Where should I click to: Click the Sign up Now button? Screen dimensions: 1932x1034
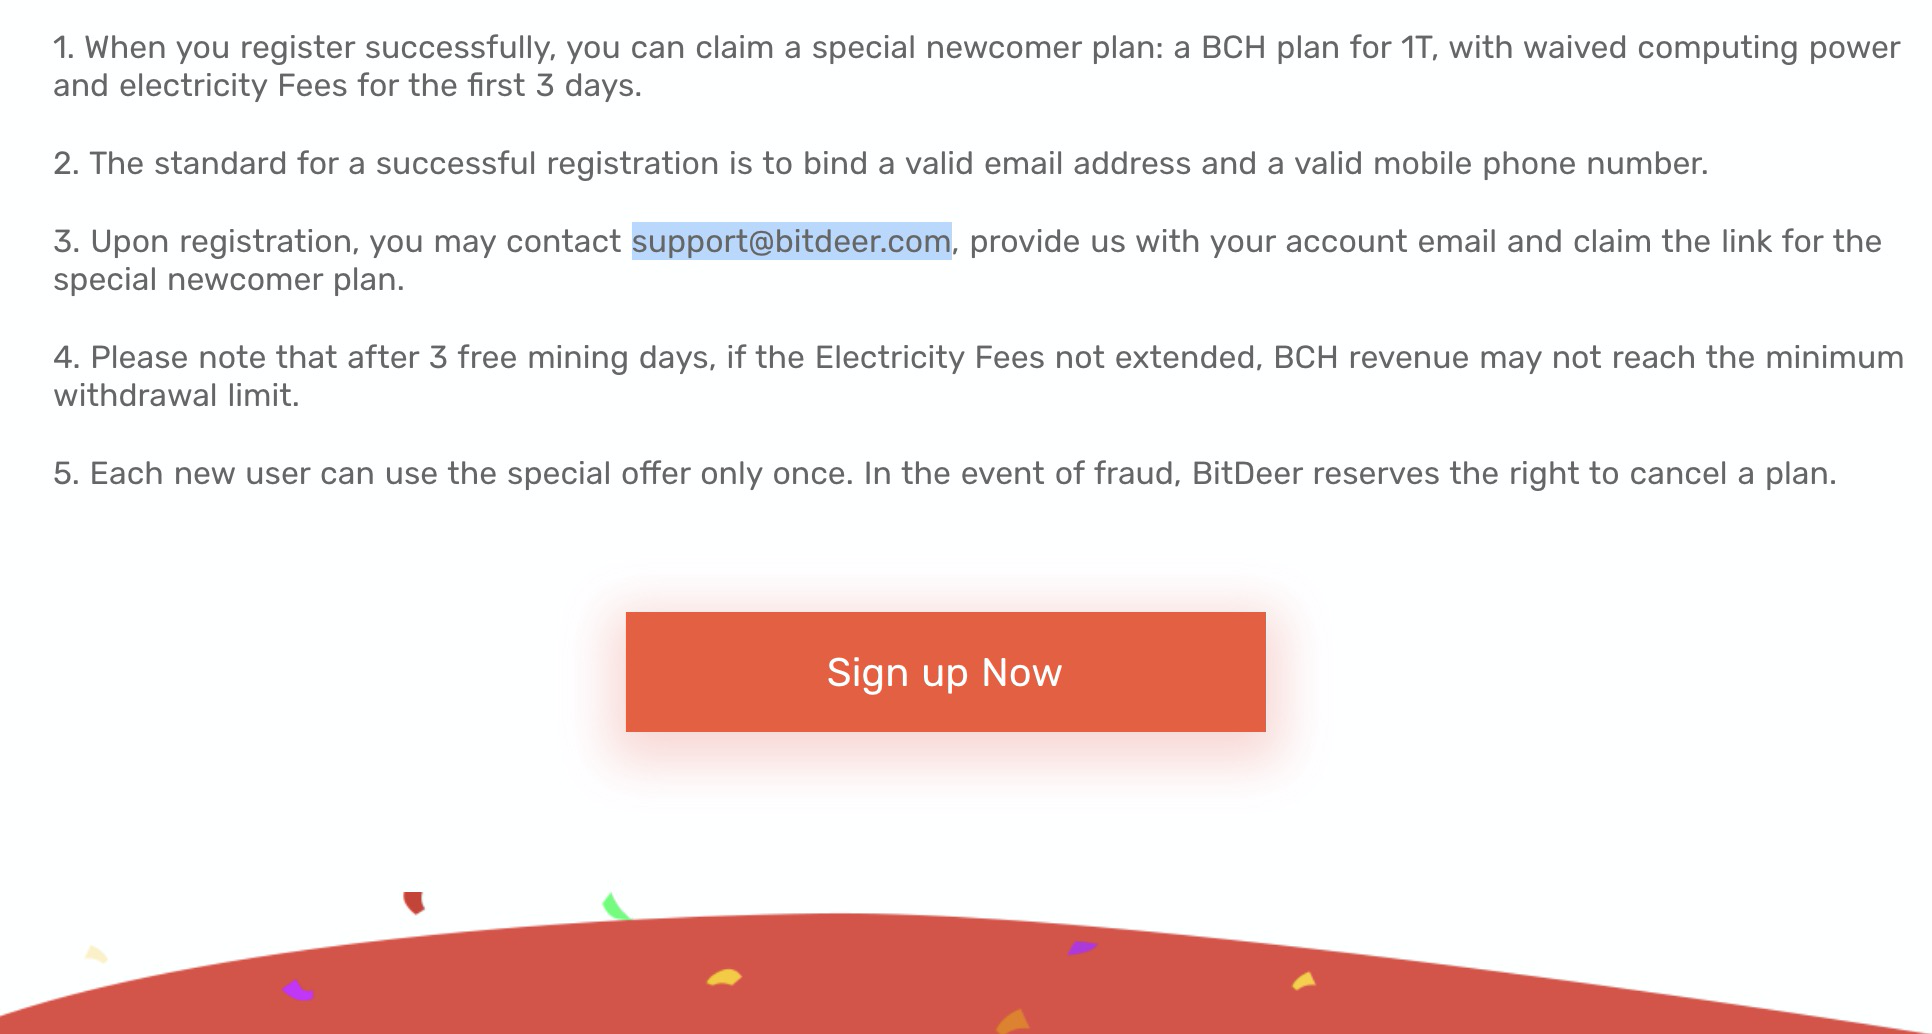pyautogui.click(x=945, y=672)
